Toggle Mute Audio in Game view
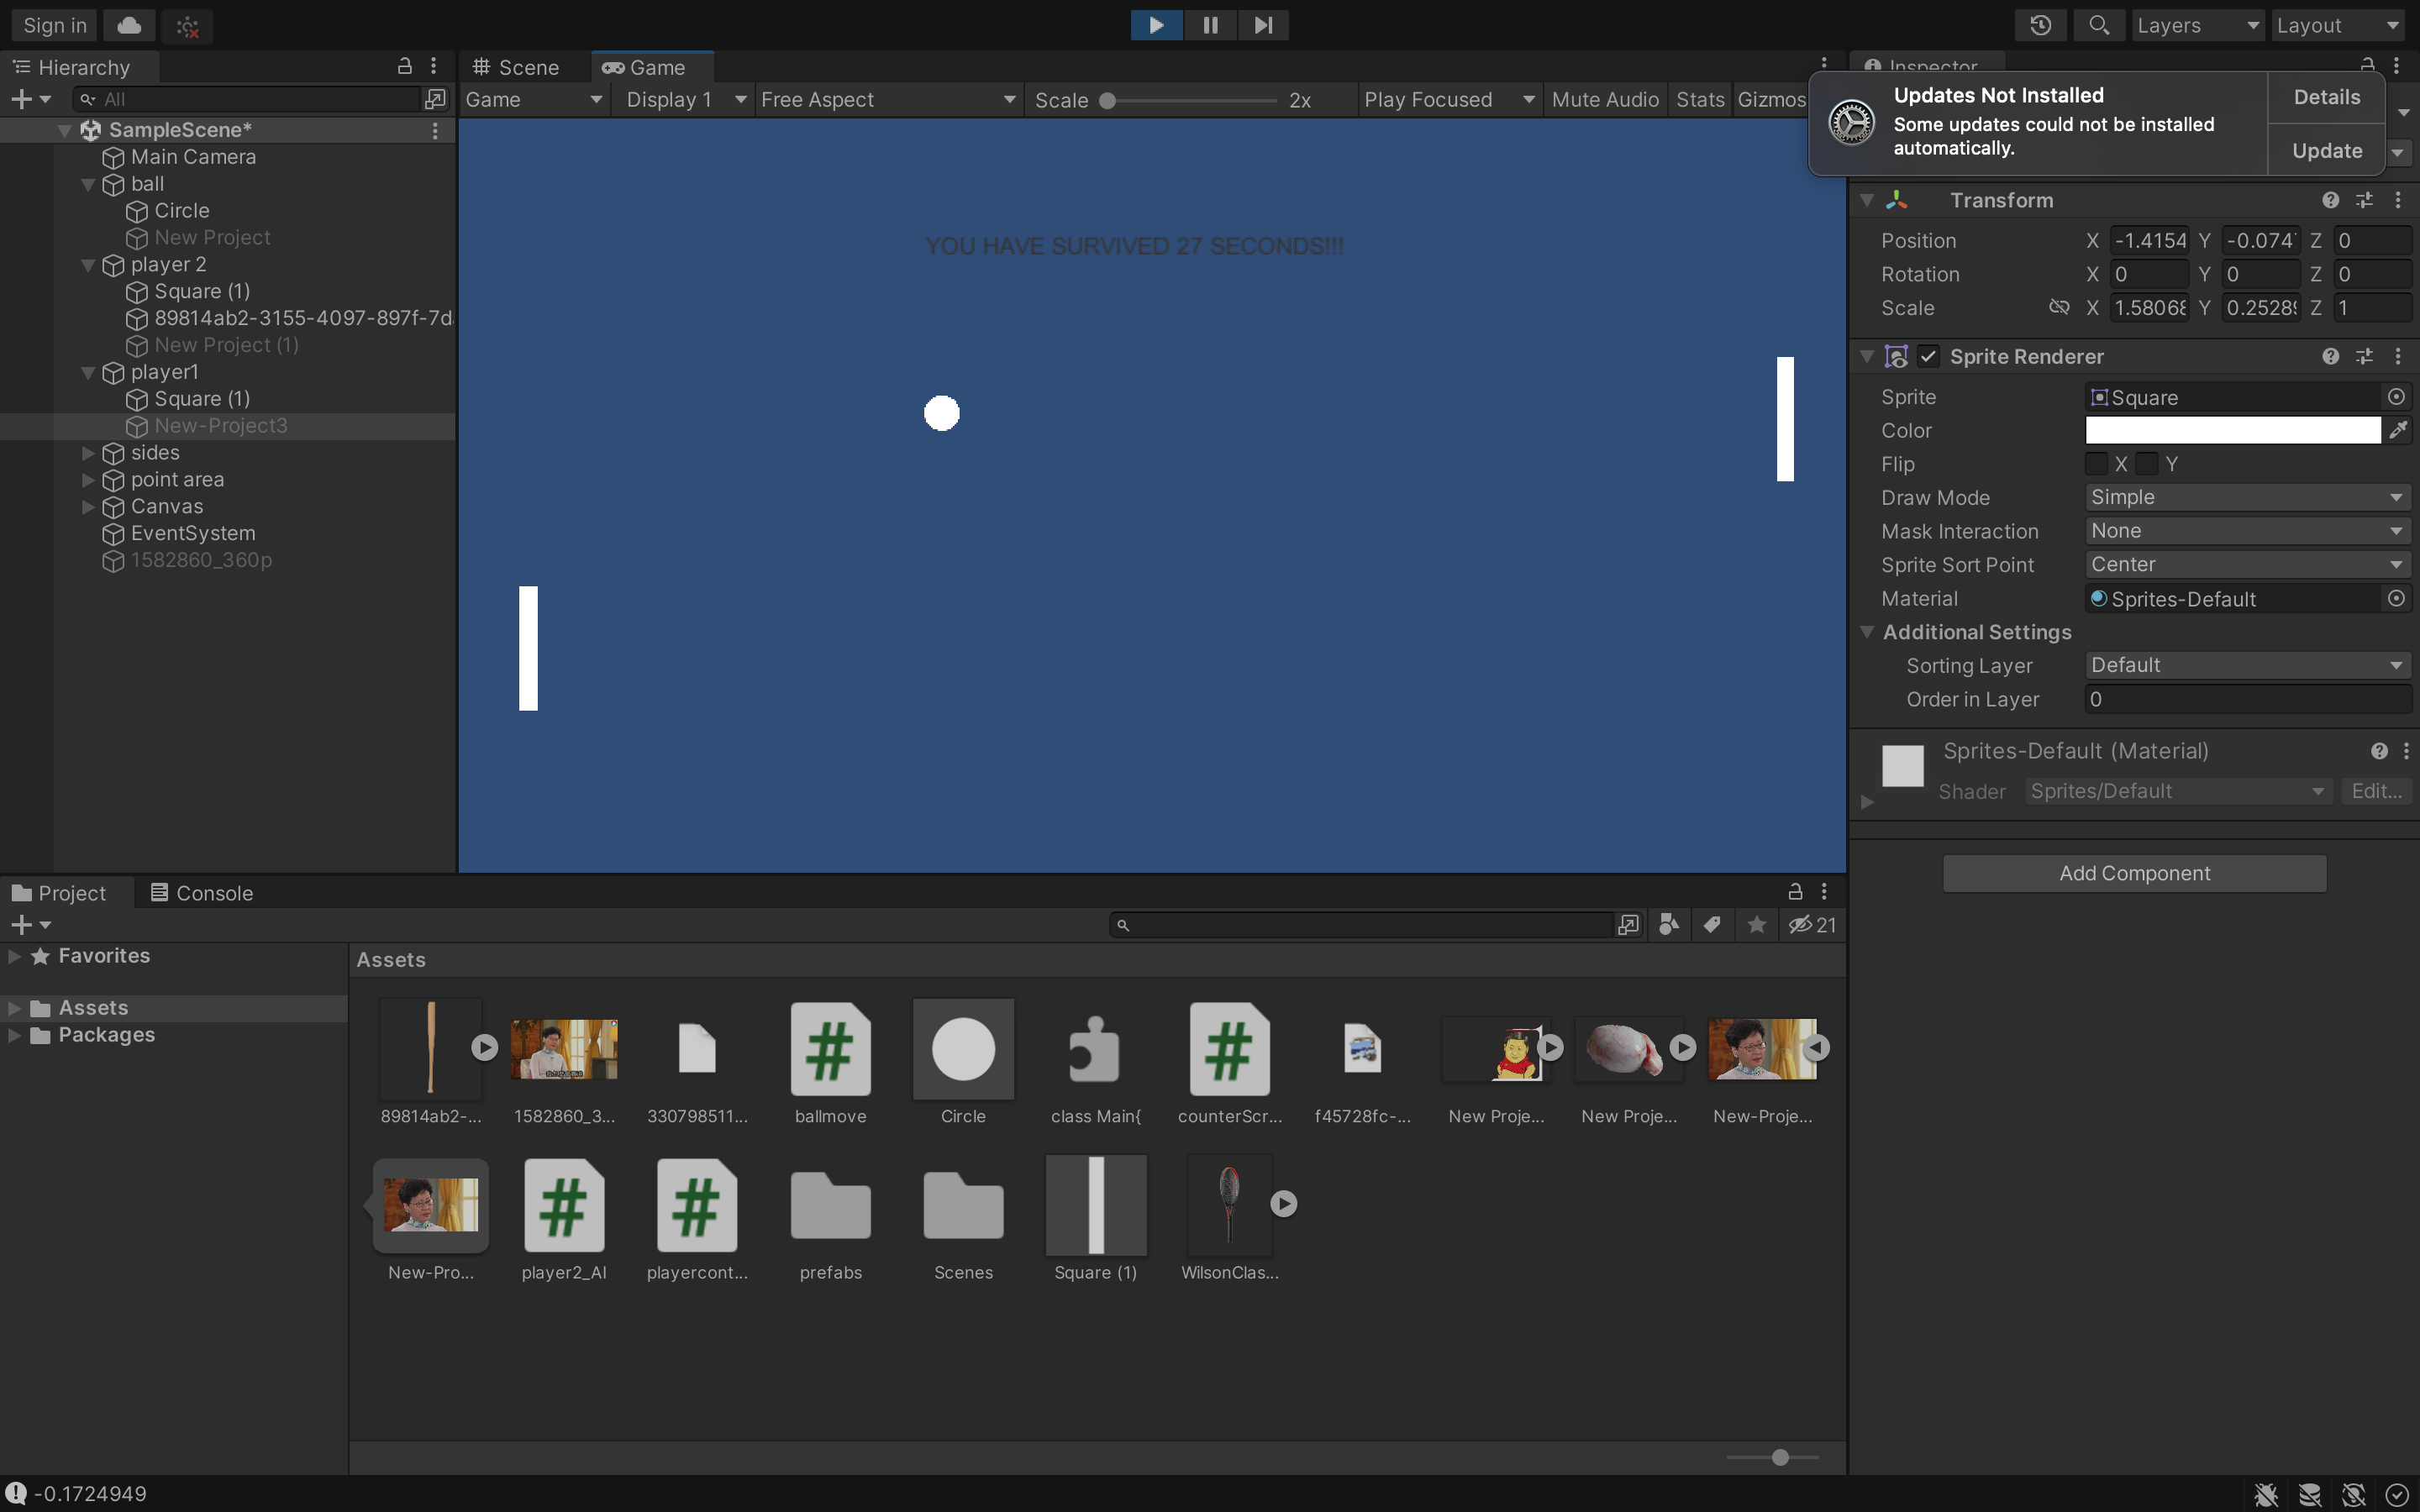This screenshot has width=2420, height=1512. pyautogui.click(x=1604, y=100)
